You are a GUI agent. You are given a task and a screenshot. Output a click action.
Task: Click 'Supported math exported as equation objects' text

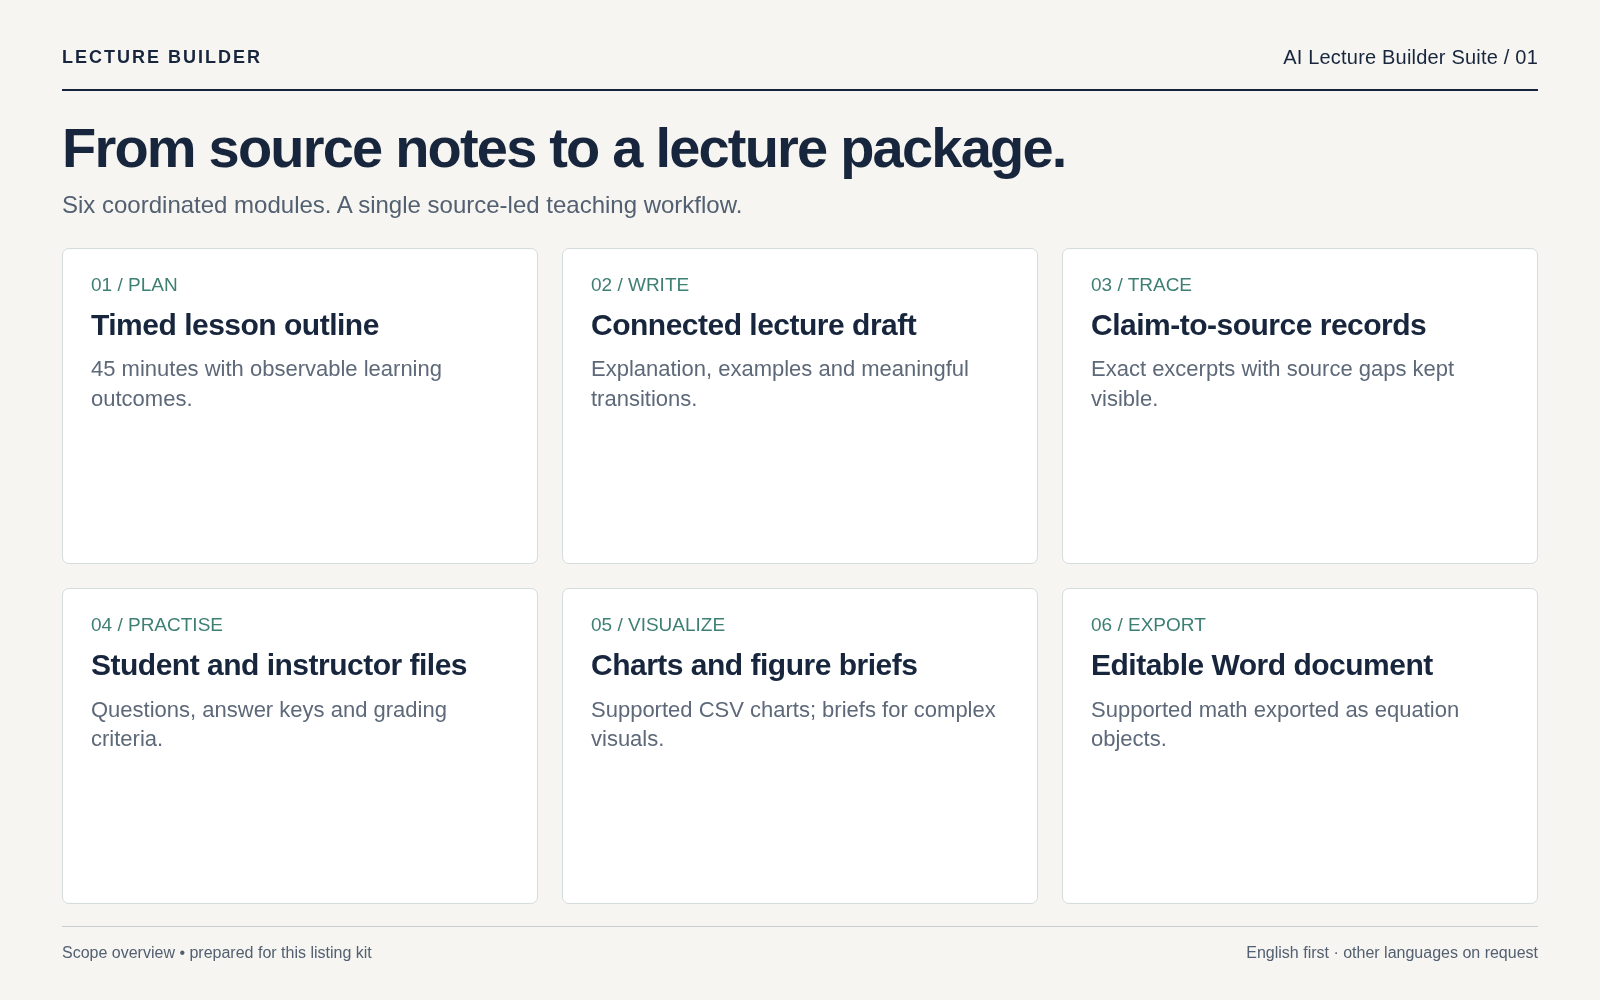point(1275,724)
